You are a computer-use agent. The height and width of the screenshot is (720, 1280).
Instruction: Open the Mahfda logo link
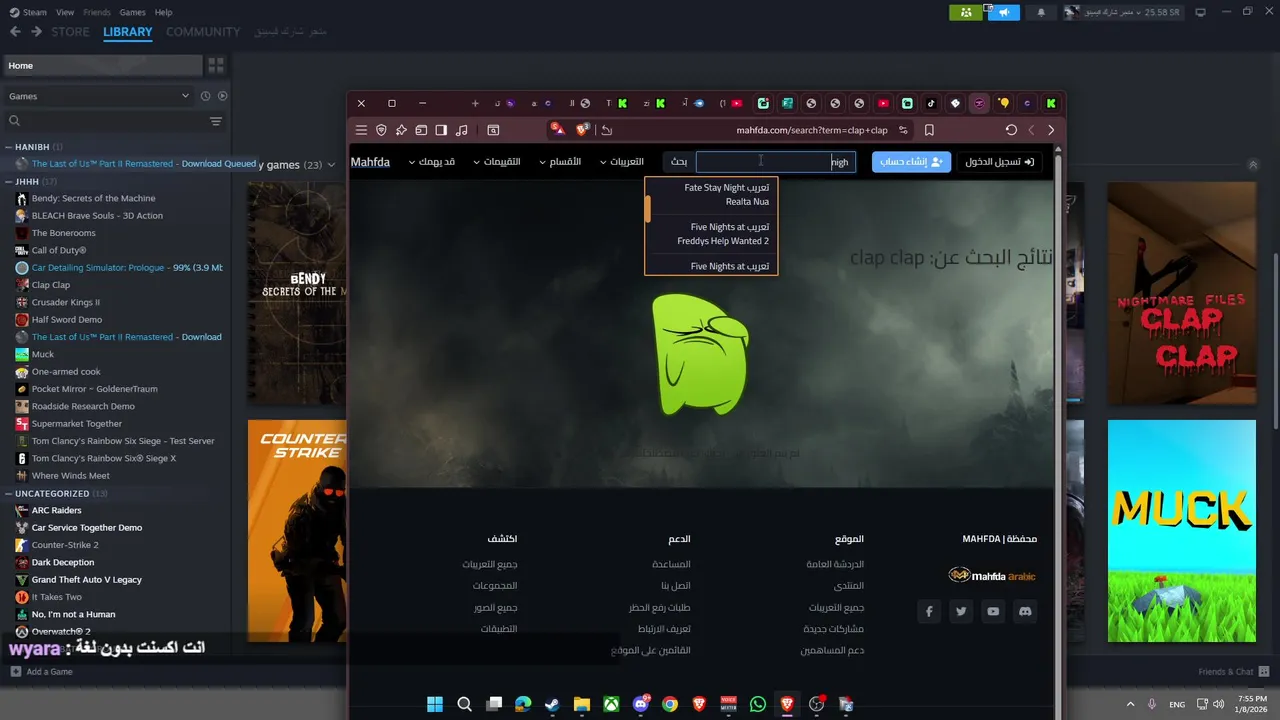coord(370,162)
